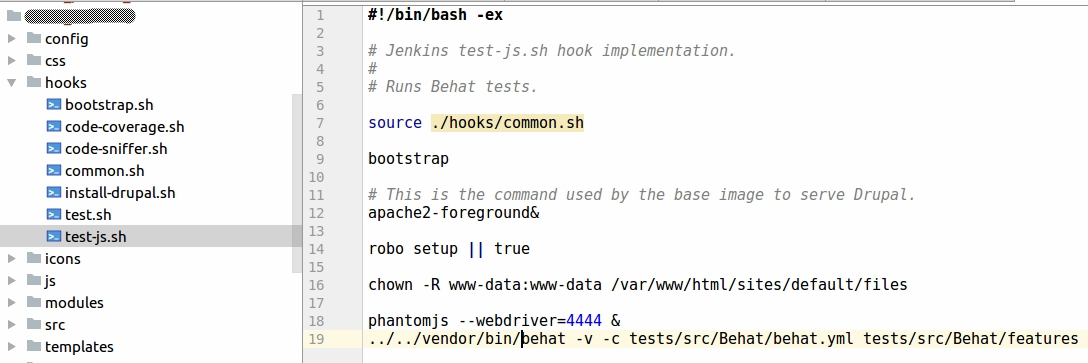This screenshot has height=363, width=1088.
Task: Click the code-coverage.sh shell file icon
Action: (x=53, y=127)
